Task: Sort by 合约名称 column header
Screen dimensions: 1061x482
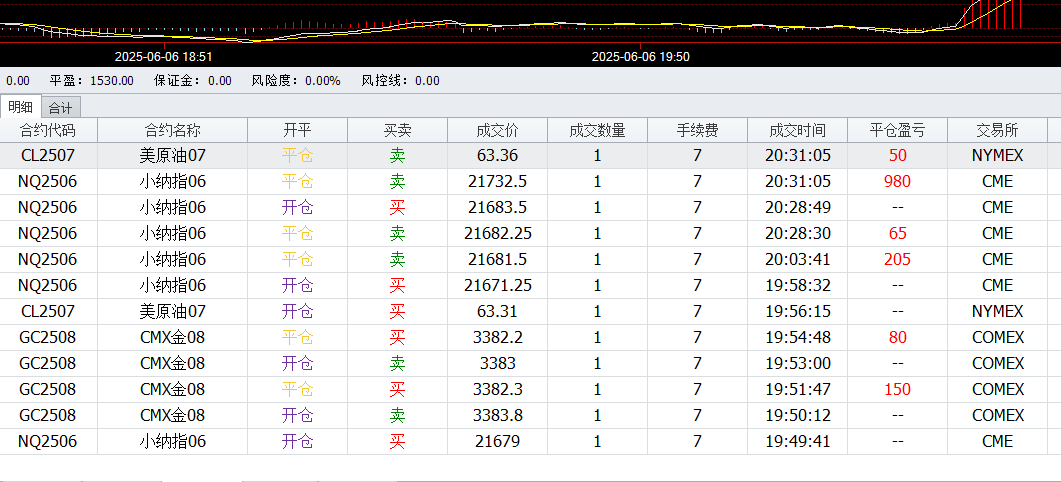Action: pos(173,130)
